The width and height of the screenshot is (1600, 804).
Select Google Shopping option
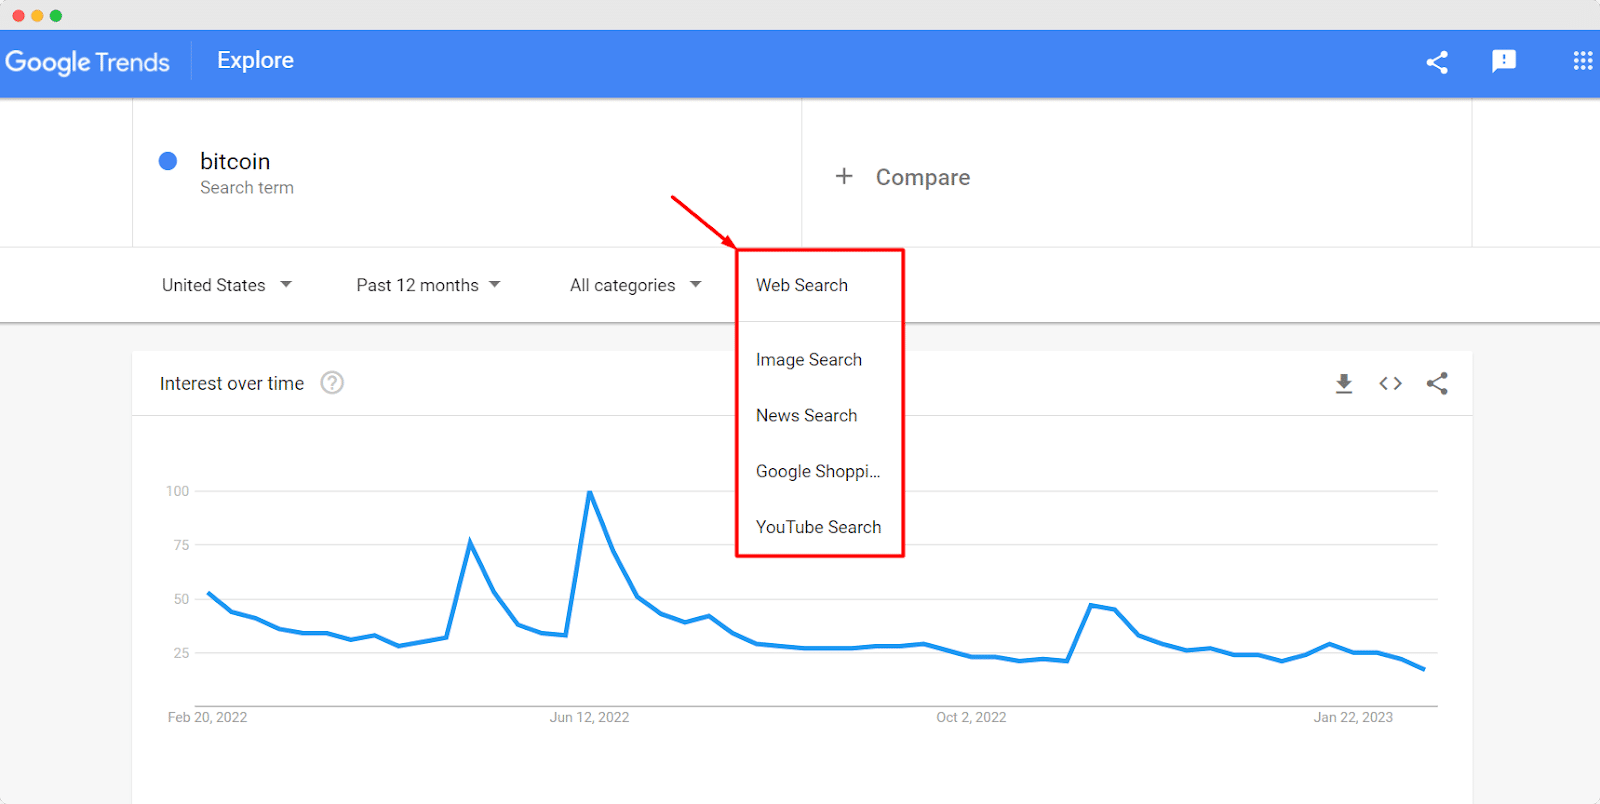point(820,472)
